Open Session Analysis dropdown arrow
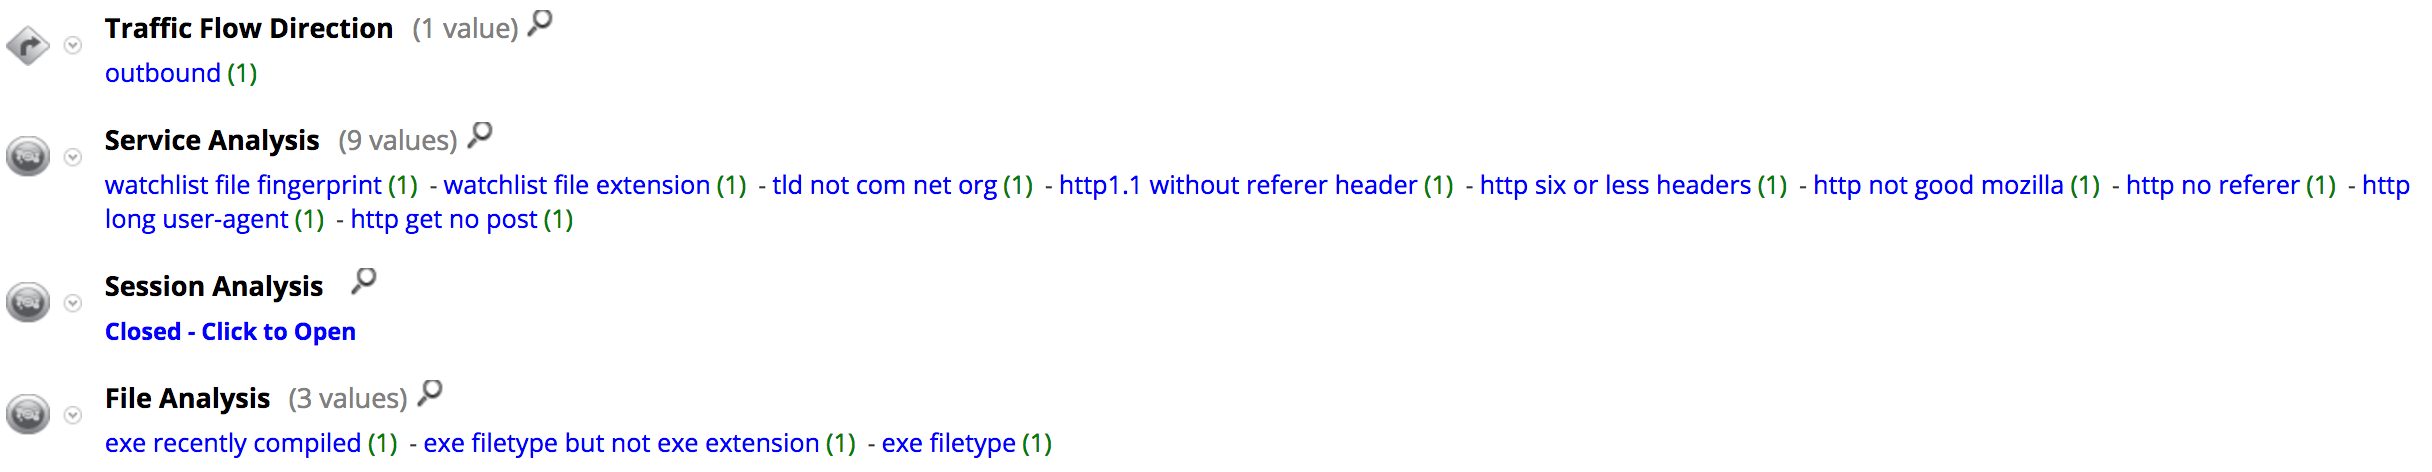 (73, 303)
